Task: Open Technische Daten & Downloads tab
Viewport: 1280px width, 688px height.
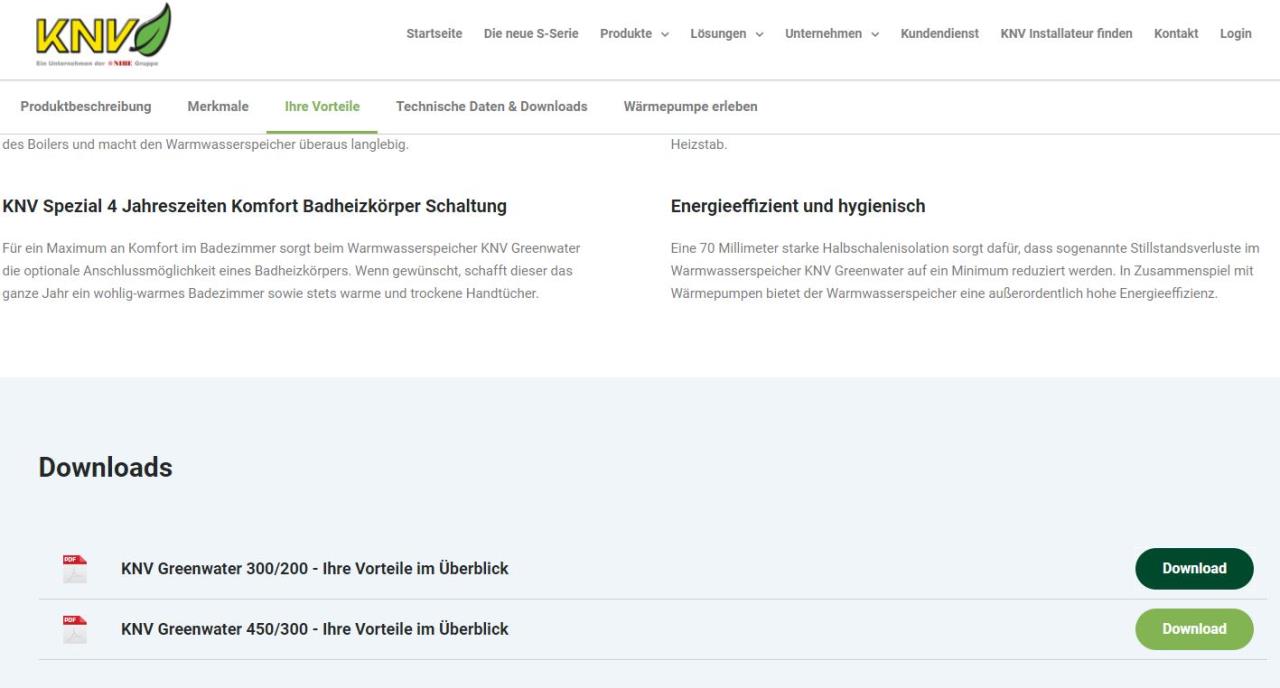Action: 492,106
